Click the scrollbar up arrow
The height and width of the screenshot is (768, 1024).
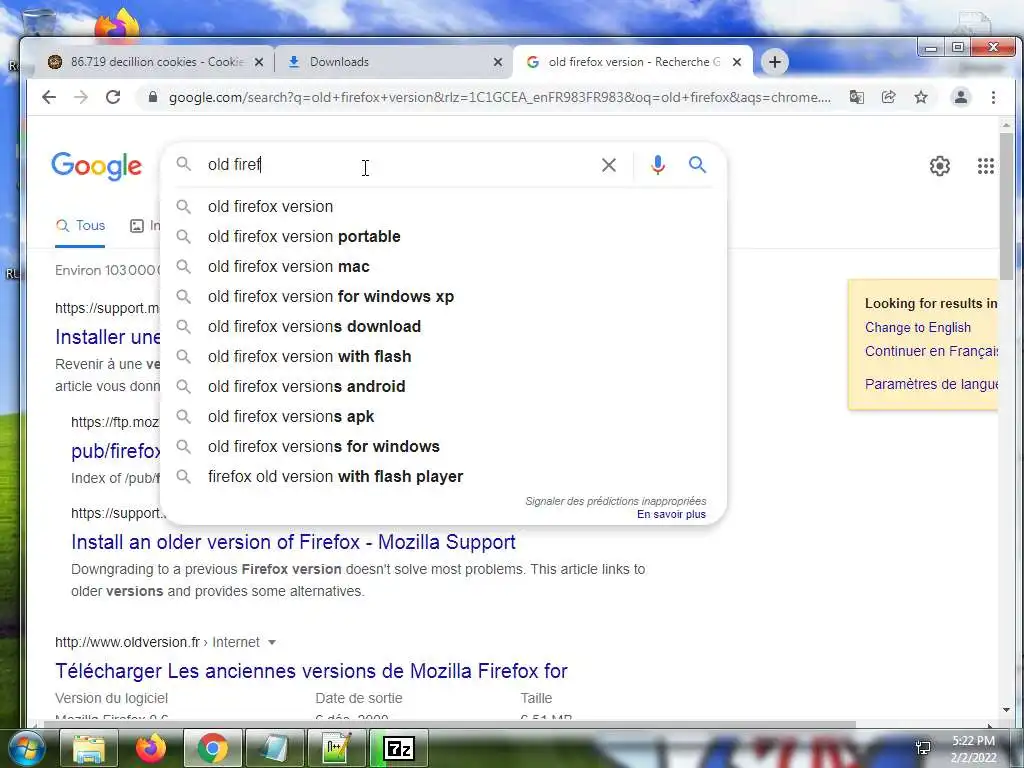[1006, 124]
